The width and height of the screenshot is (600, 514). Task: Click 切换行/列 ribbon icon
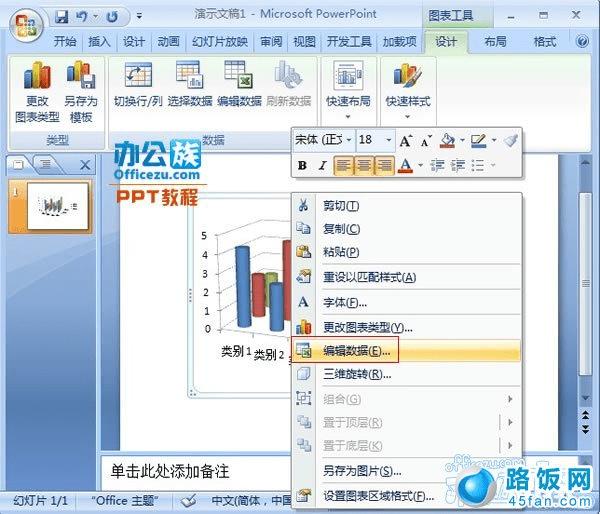pyautogui.click(x=138, y=84)
